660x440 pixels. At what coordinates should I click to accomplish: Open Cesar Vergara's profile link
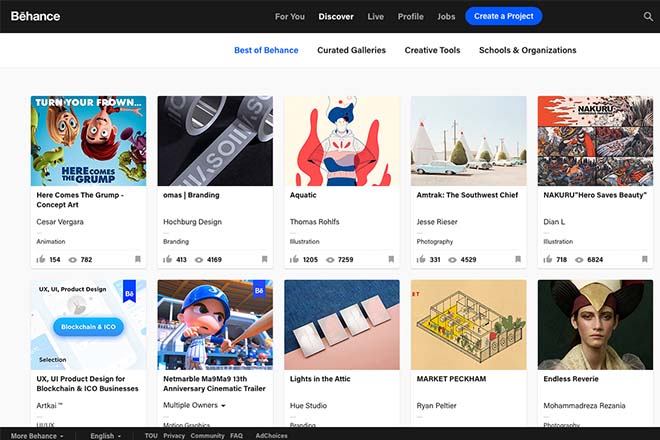(60, 221)
